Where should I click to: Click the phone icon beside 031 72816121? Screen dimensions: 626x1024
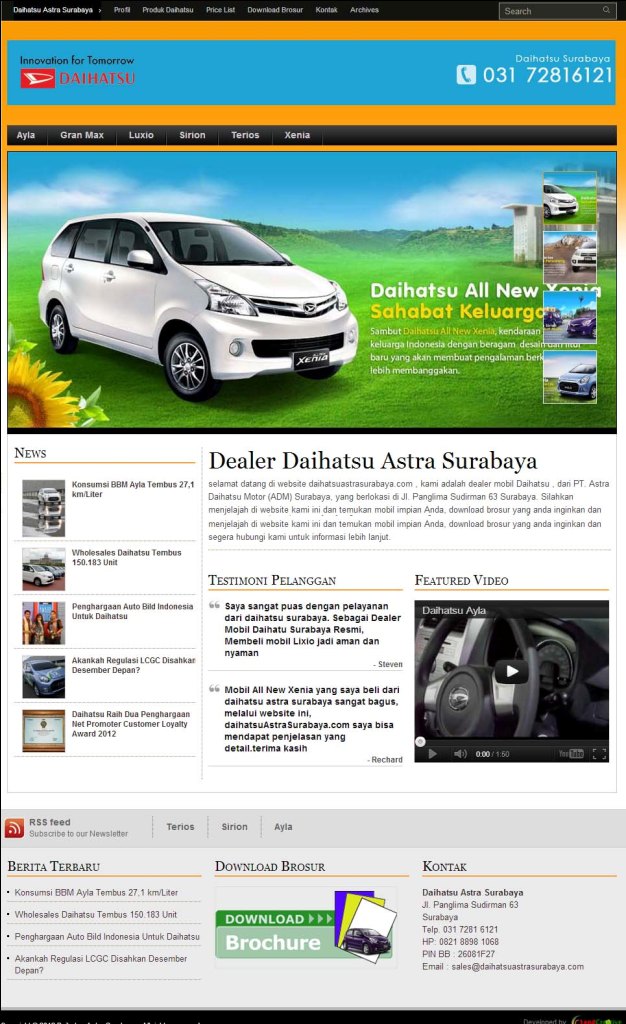[466, 75]
